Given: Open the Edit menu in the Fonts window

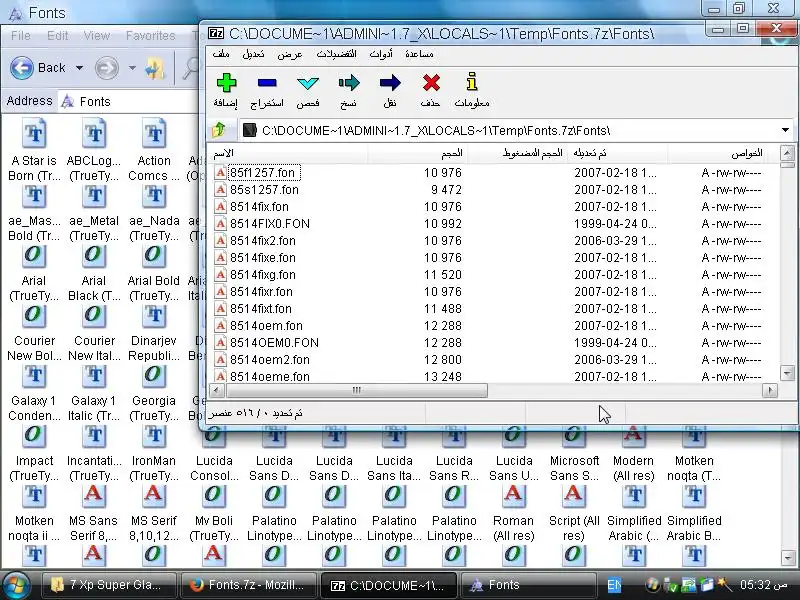Looking at the screenshot, I should pyautogui.click(x=57, y=36).
